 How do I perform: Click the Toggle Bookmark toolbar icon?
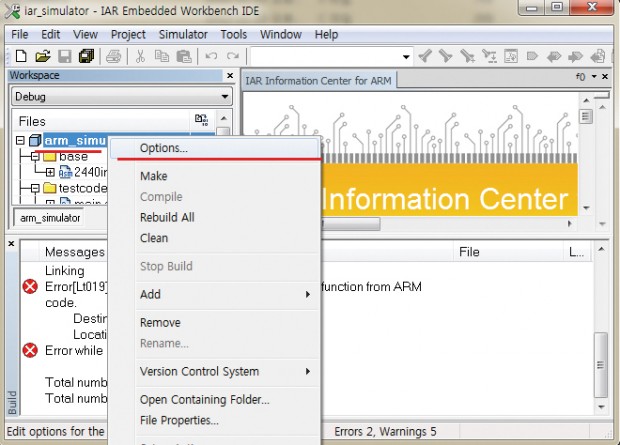532,56
